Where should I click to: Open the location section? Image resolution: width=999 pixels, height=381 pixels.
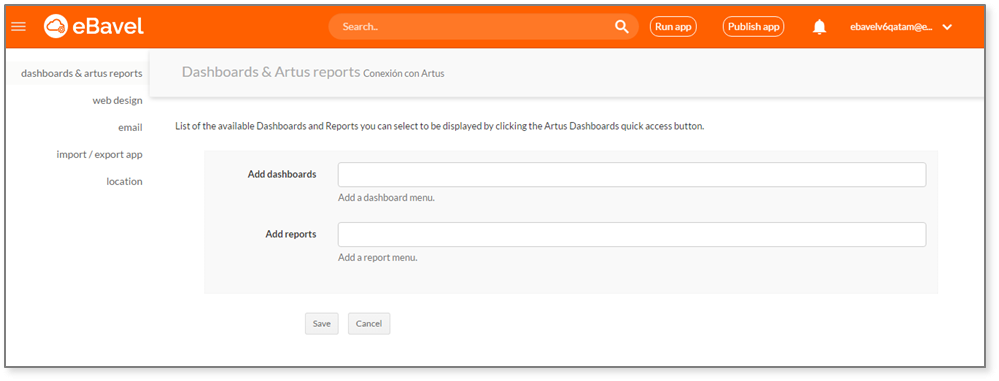(124, 182)
